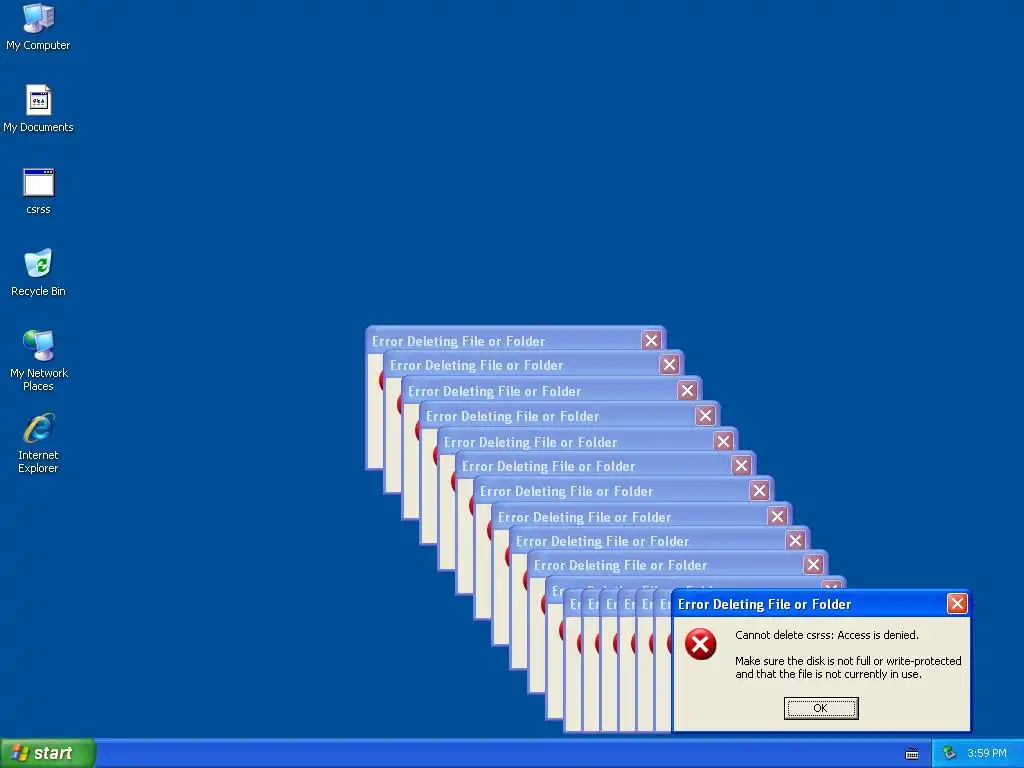Click the network tray icon beside clock
The width and height of the screenshot is (1024, 768).
(949, 753)
